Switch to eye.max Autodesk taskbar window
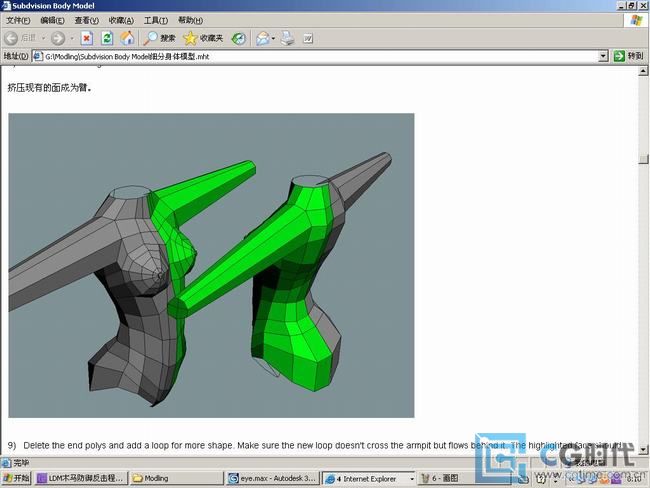Viewport: 650px width, 488px height. coord(273,478)
